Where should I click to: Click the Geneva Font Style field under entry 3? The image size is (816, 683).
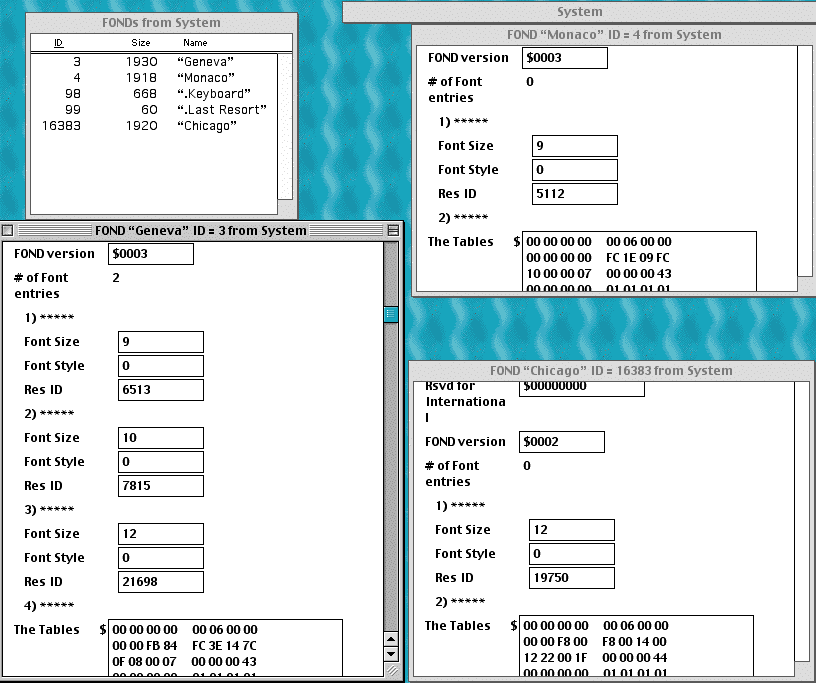pyautogui.click(x=161, y=558)
